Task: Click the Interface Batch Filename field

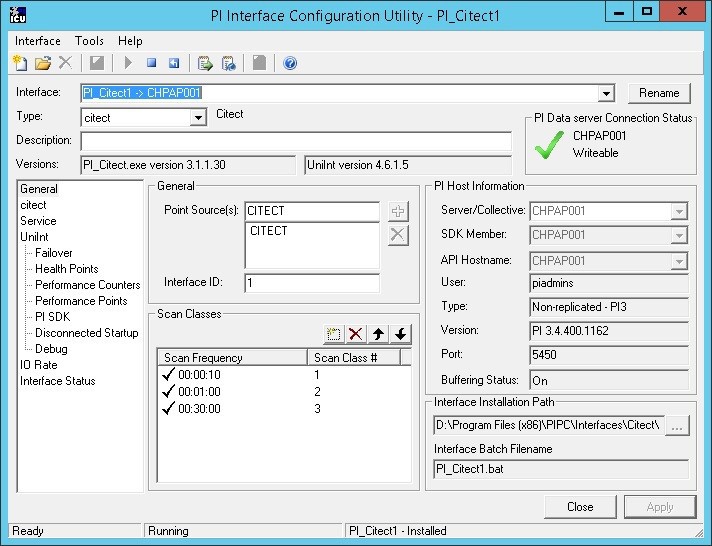Action: click(x=561, y=469)
